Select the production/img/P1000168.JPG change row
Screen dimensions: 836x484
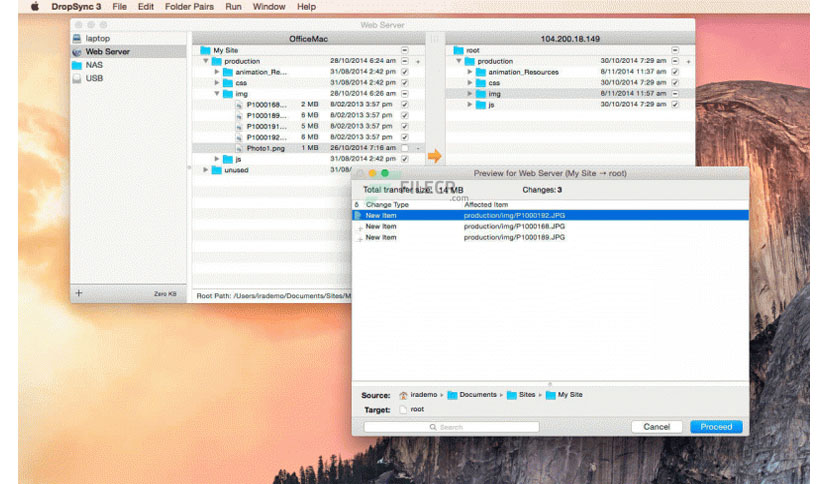click(x=550, y=227)
